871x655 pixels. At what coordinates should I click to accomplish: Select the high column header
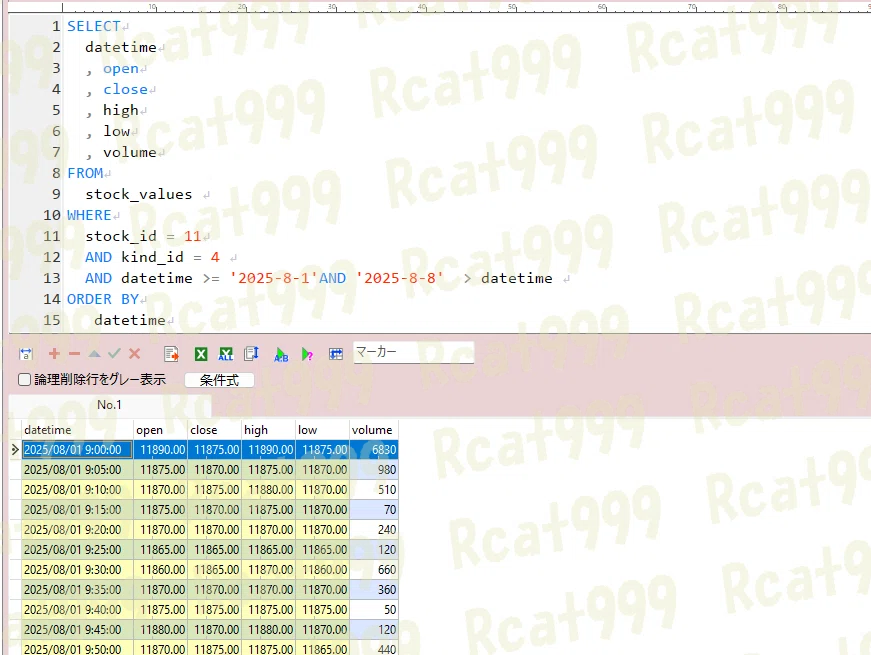coord(268,430)
